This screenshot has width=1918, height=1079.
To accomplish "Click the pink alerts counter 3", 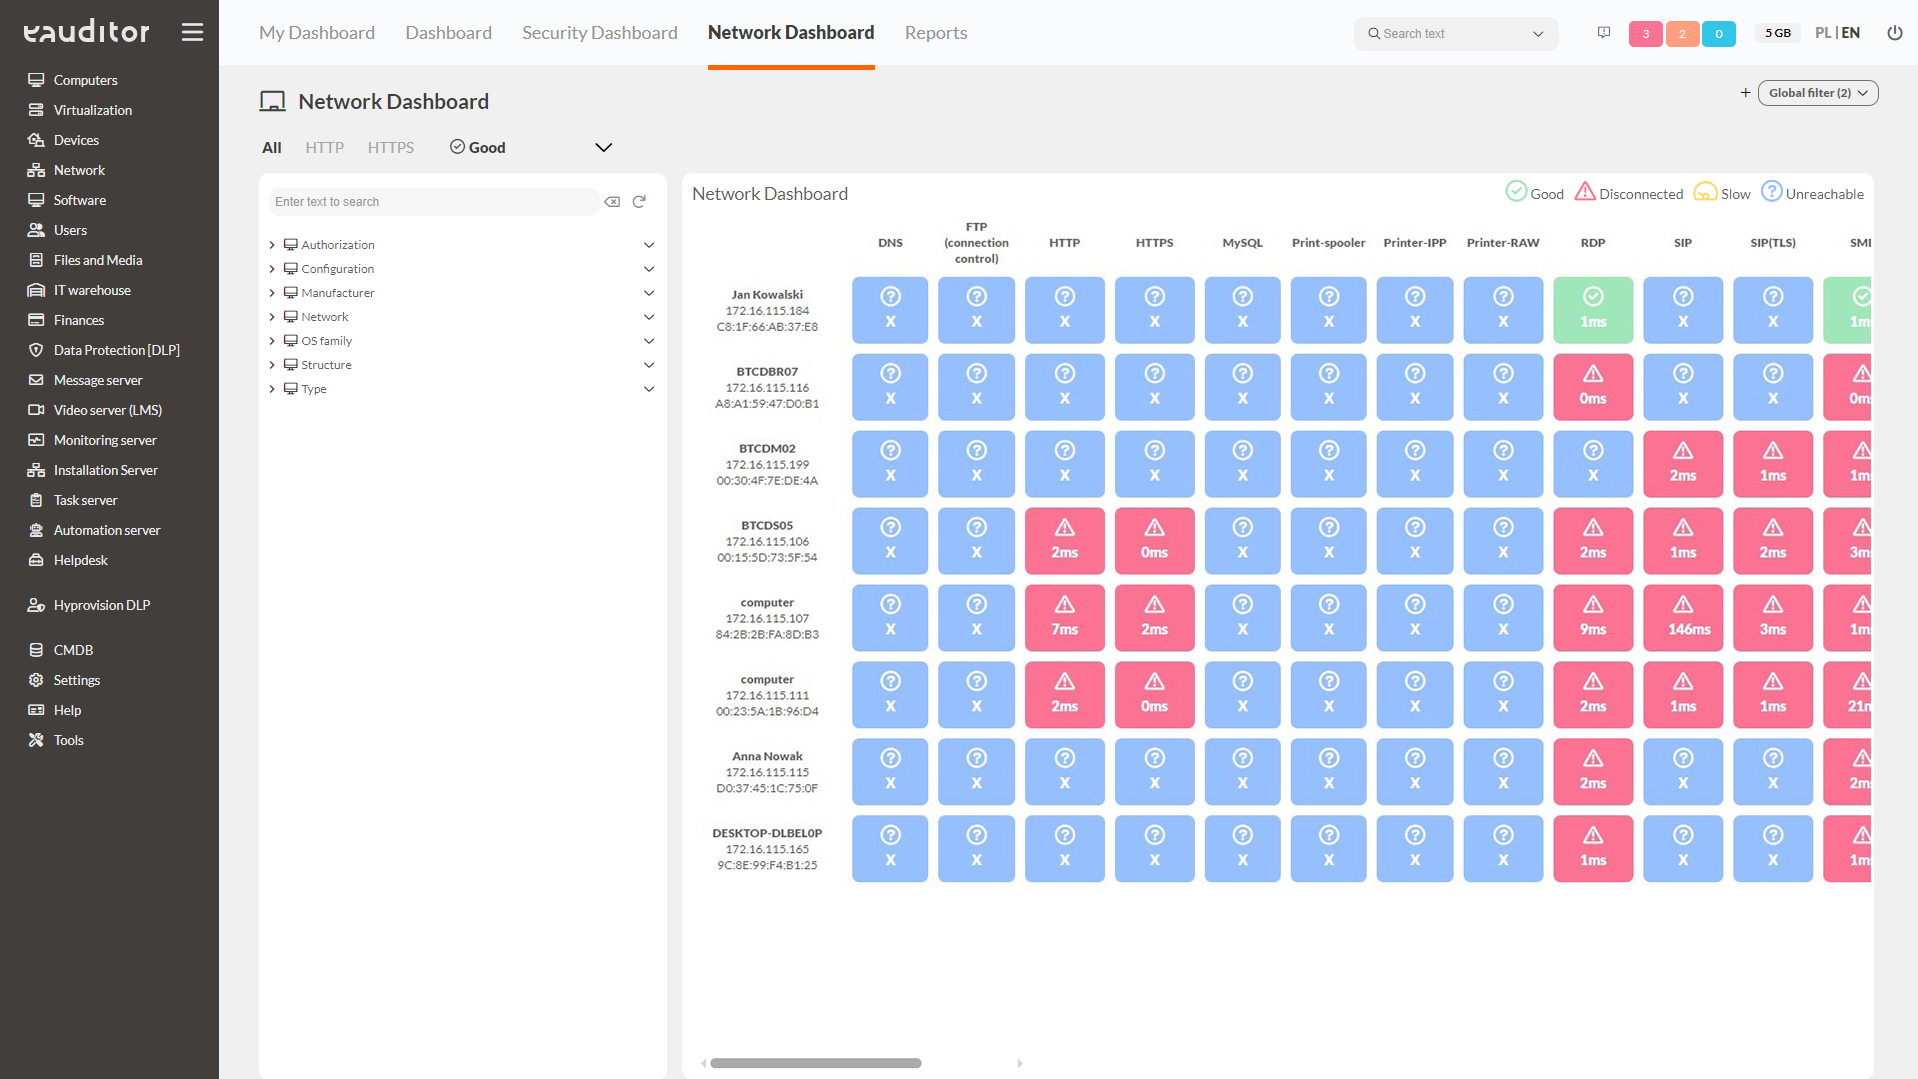I will click(1645, 34).
